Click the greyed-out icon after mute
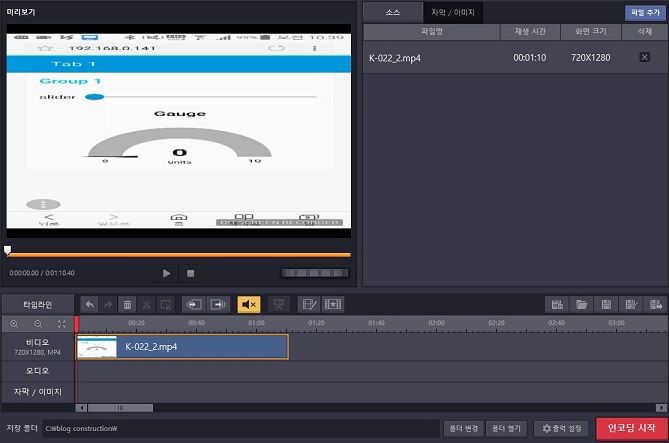The height and width of the screenshot is (443, 669). pyautogui.click(x=278, y=304)
